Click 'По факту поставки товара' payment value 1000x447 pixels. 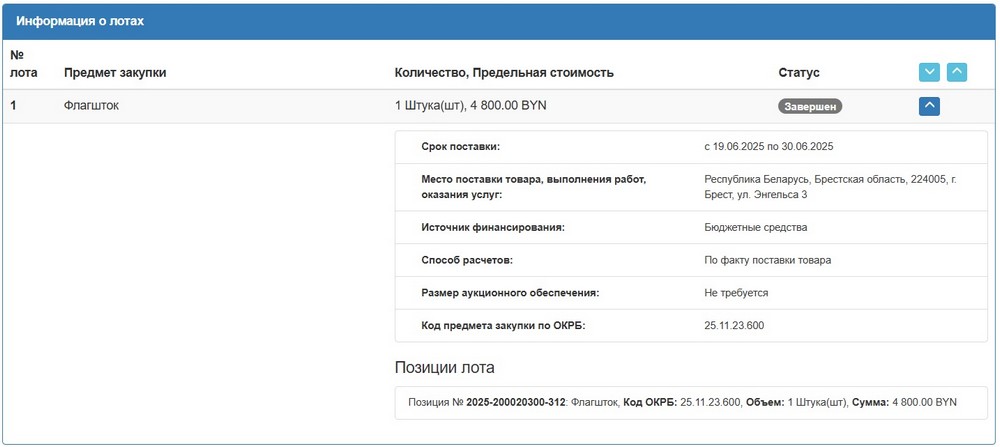[767, 260]
